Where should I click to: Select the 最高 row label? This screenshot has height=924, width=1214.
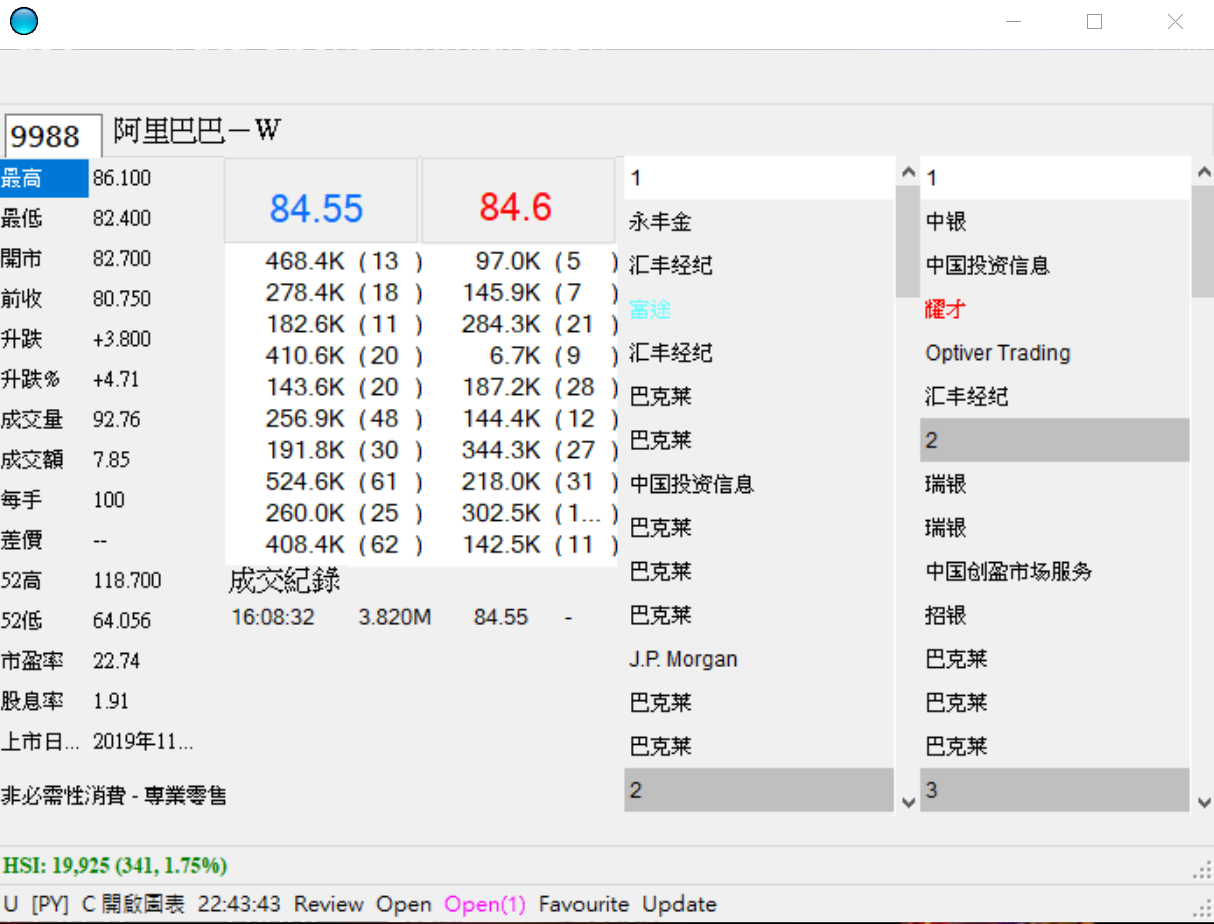(44, 178)
